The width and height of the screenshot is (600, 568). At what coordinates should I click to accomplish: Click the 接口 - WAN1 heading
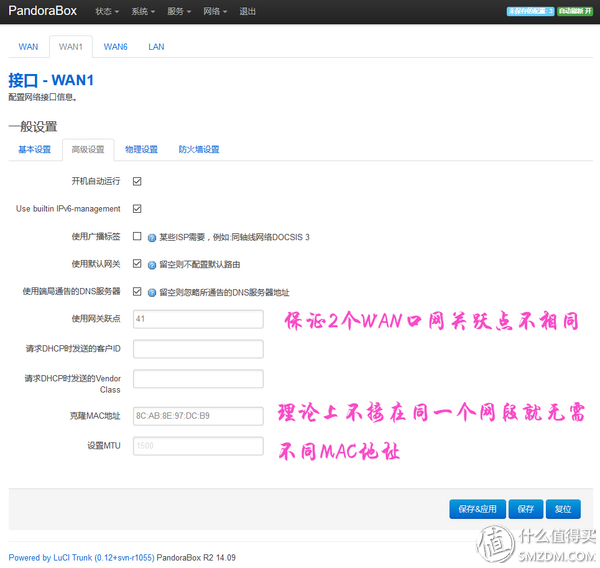point(51,80)
